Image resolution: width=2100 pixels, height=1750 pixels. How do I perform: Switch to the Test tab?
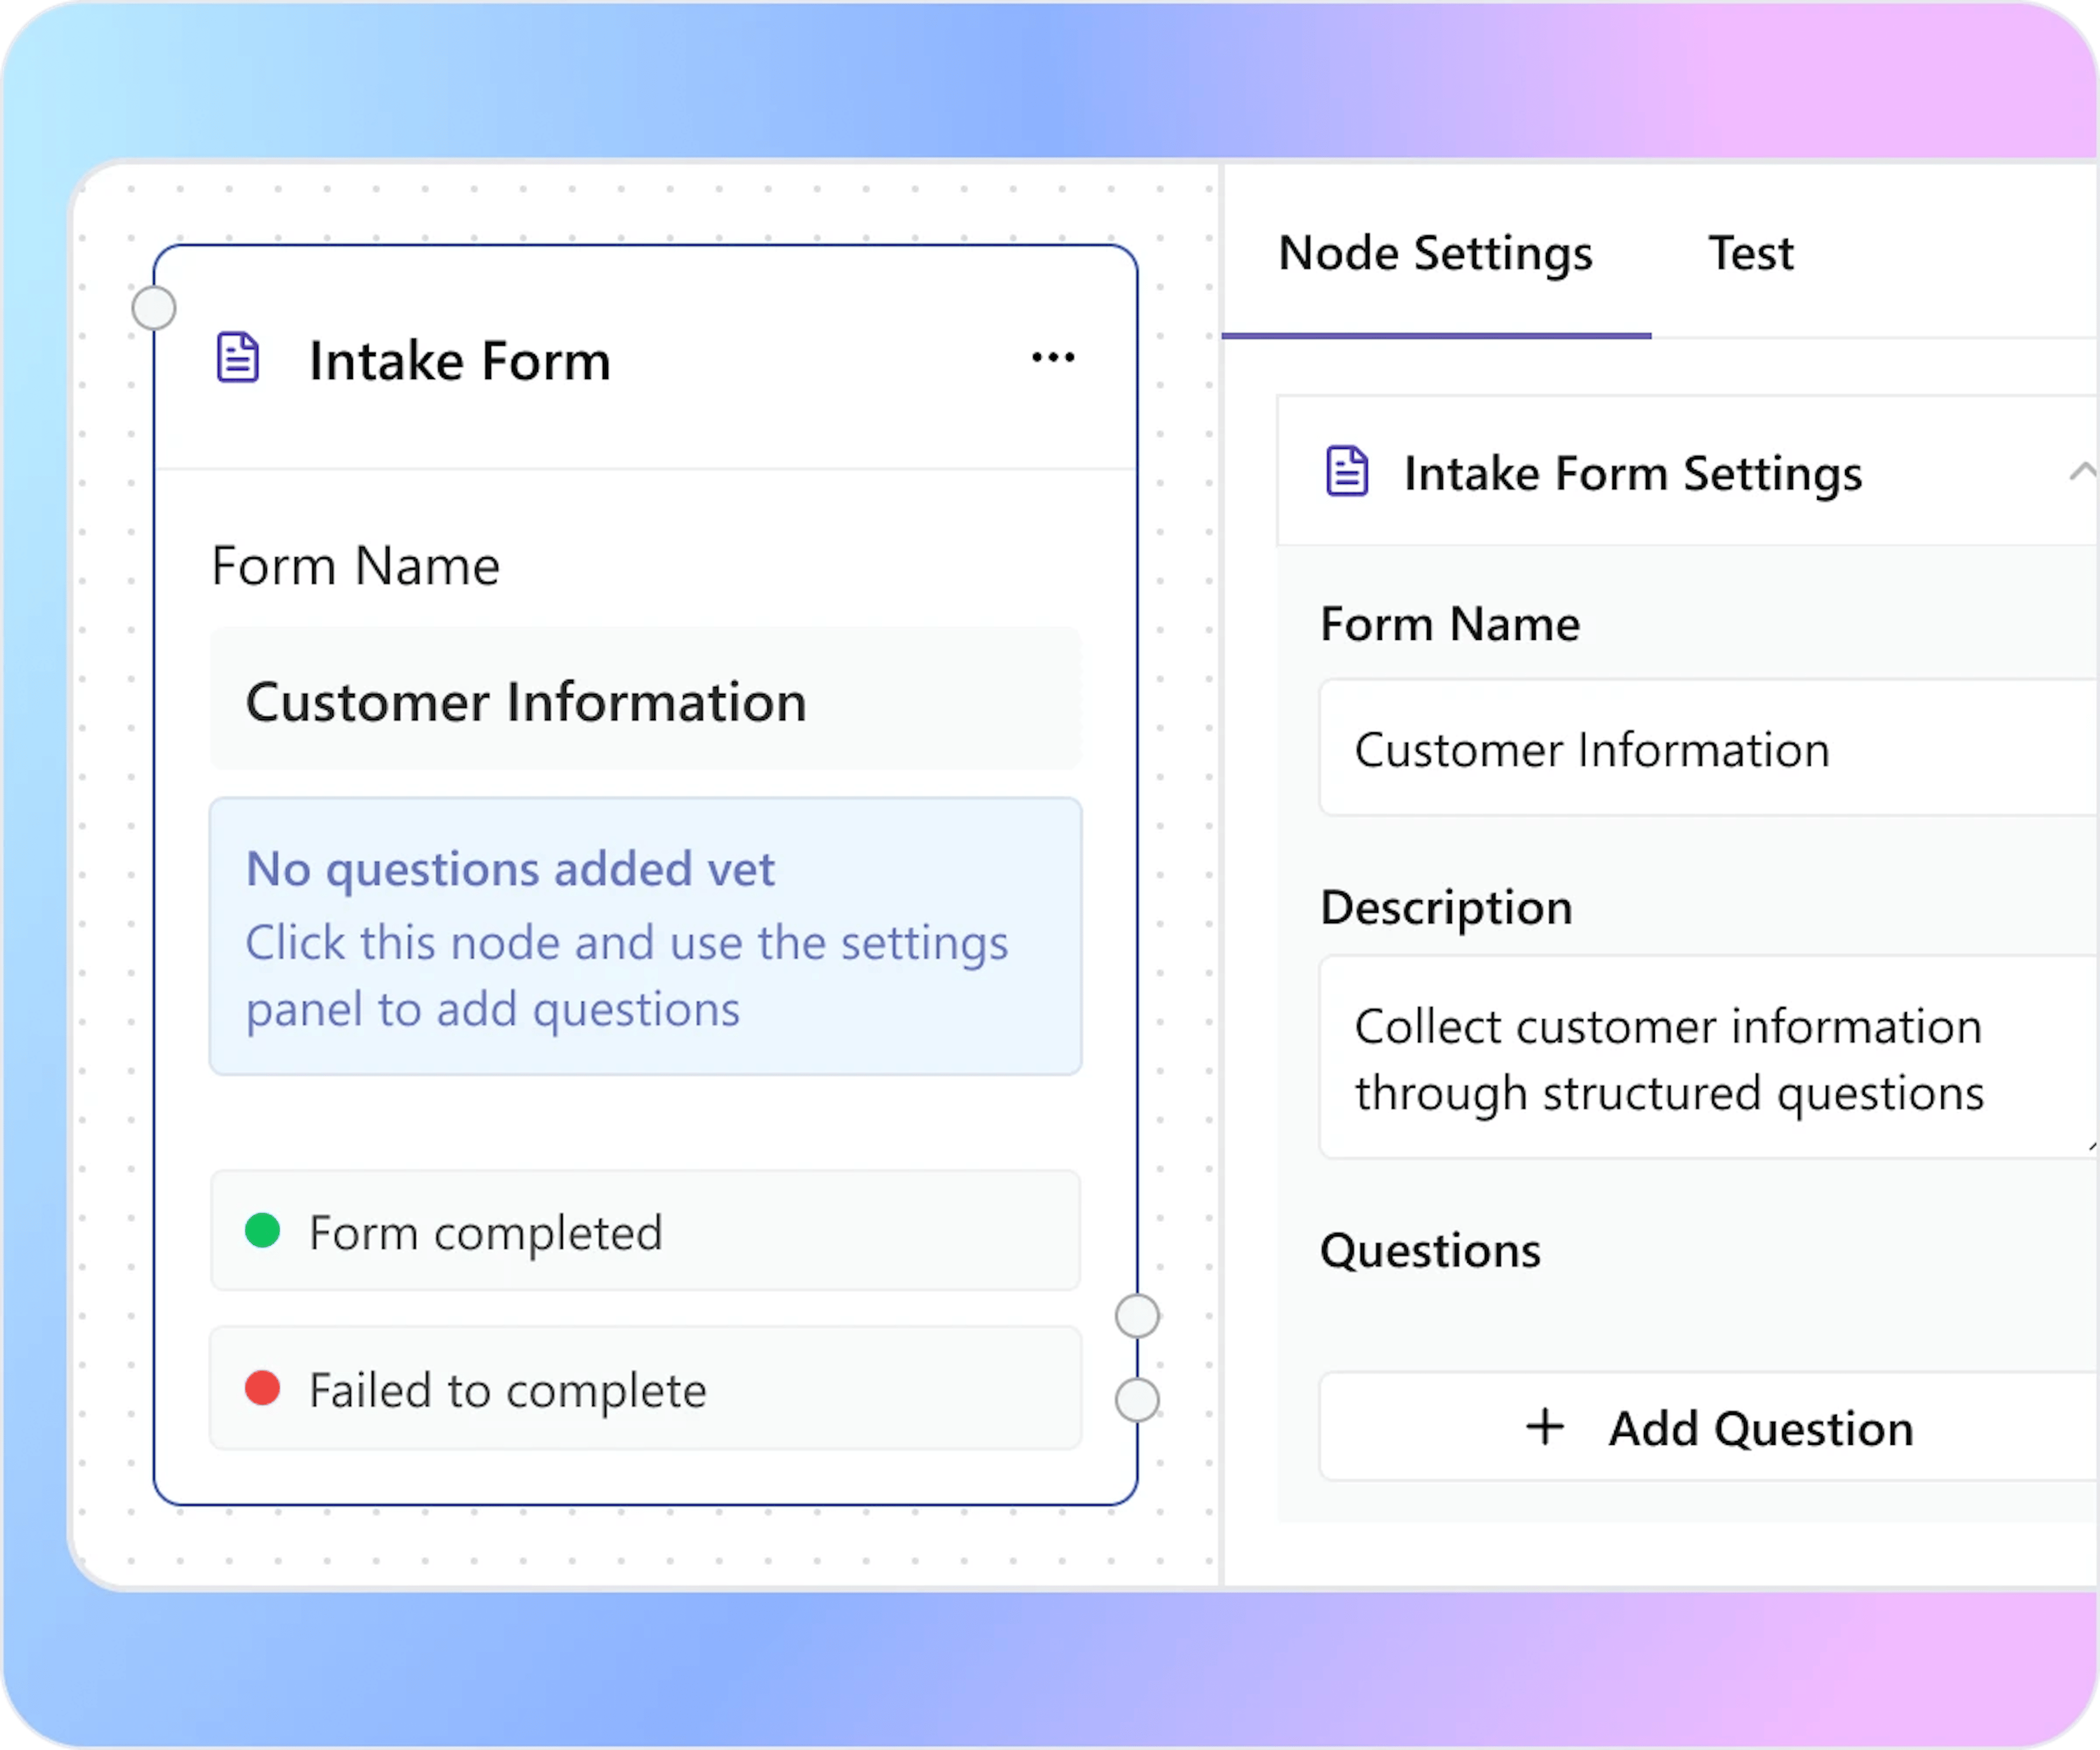click(1750, 253)
